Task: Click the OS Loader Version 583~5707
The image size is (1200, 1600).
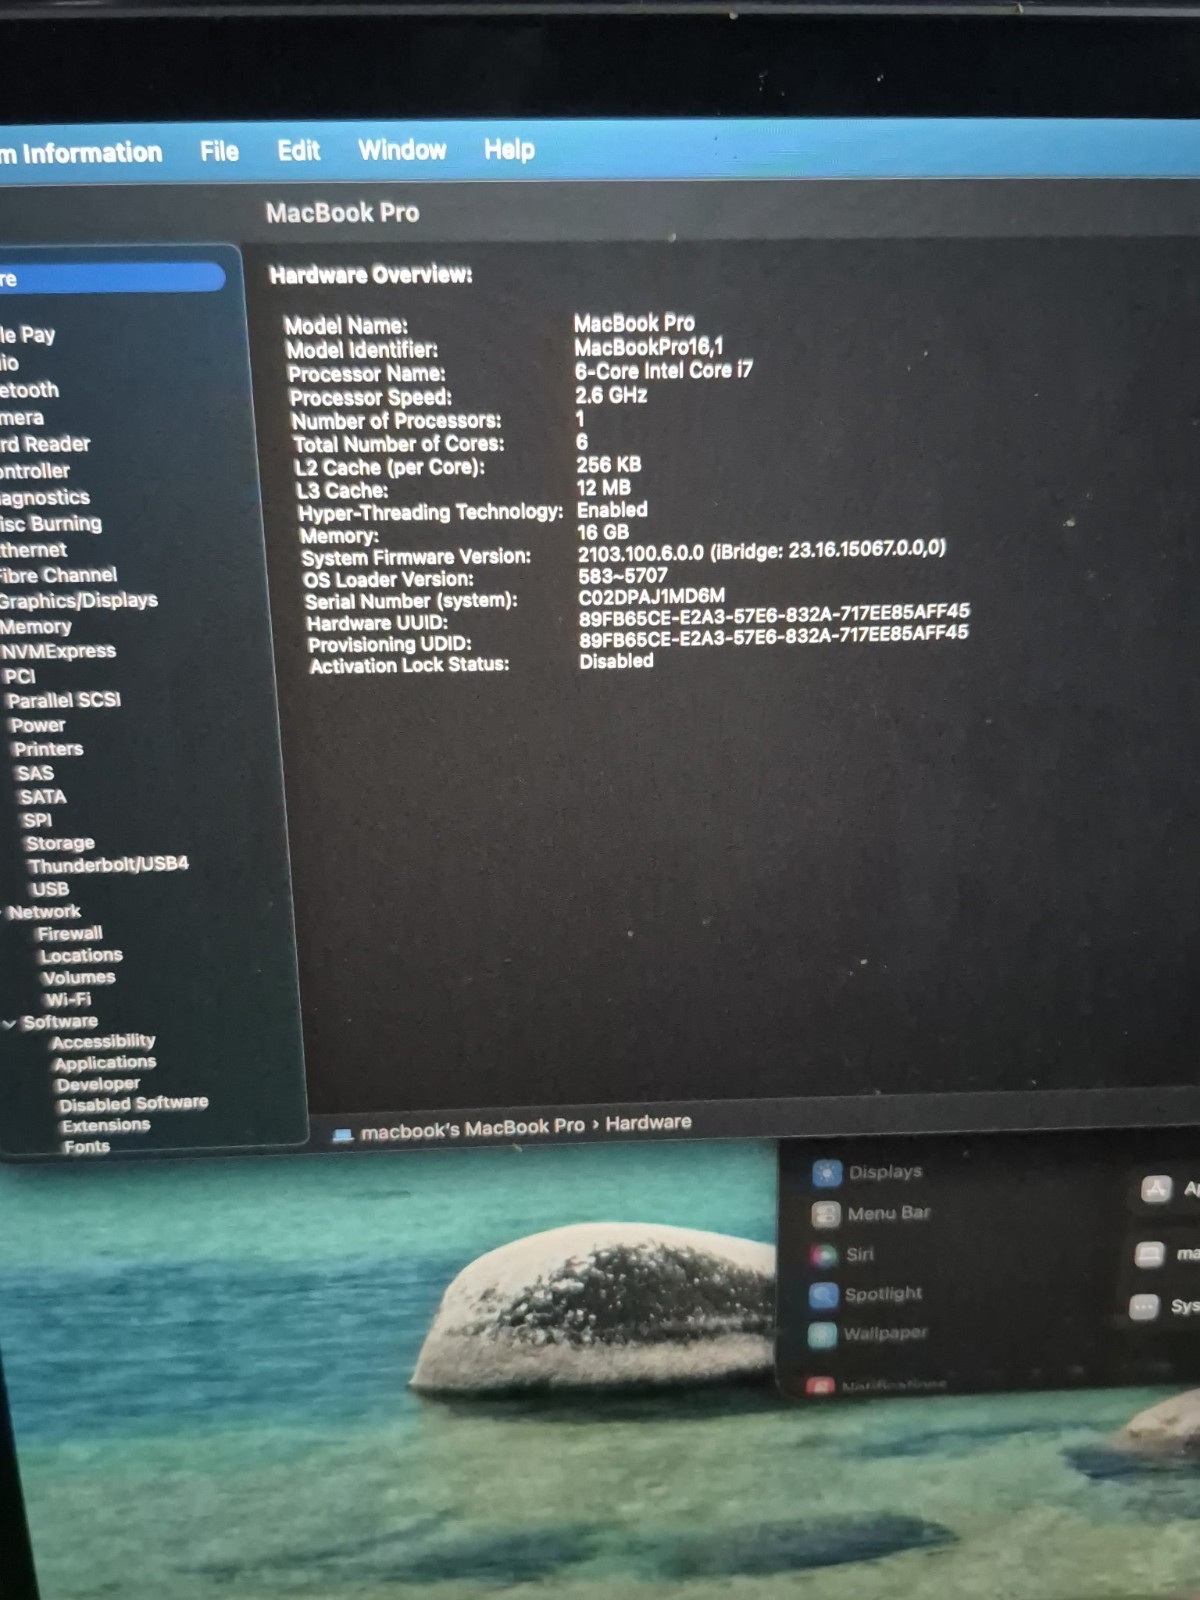Action: 622,576
